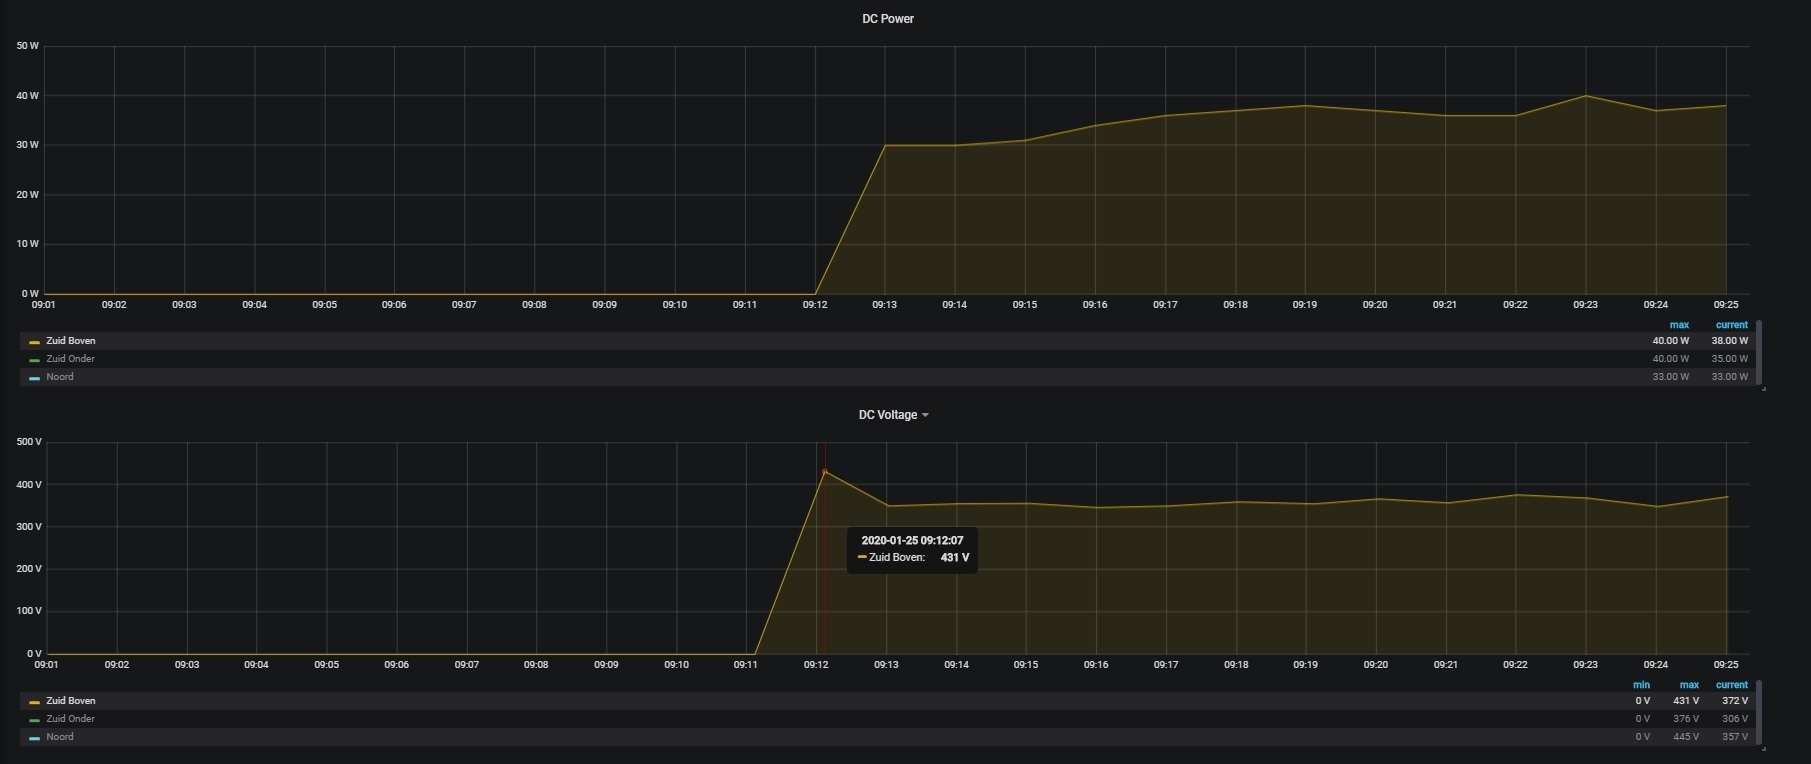Toggle Zuid Onder series in DC Voltage legend
Viewport: 1811px width, 764px height.
tap(71, 719)
